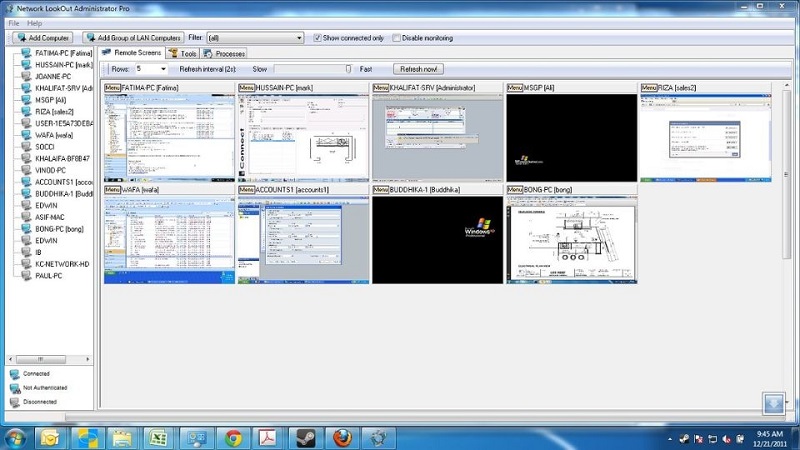Click the KC-NETWORK-HD computer icon
Screen dimensions: 800x450
coord(25,264)
